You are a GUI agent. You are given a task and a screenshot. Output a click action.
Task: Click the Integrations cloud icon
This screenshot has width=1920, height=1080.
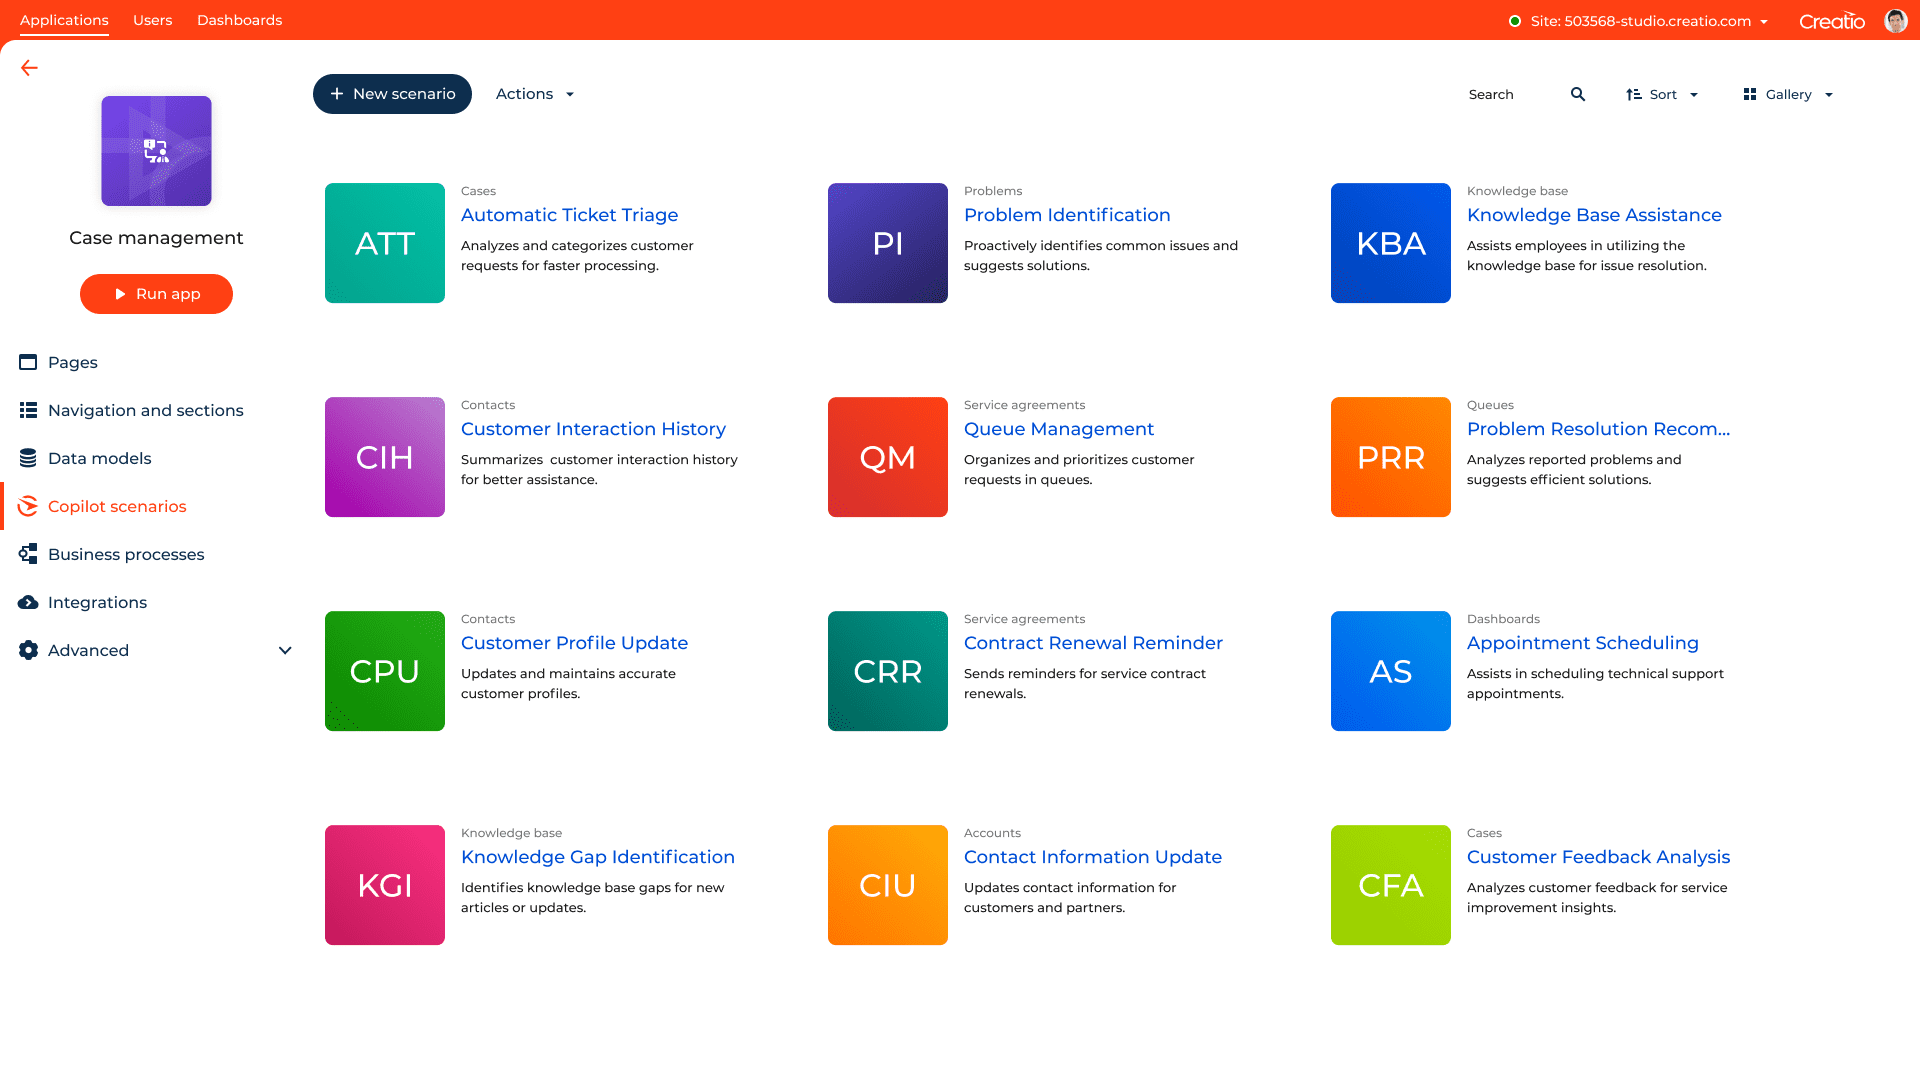point(27,602)
